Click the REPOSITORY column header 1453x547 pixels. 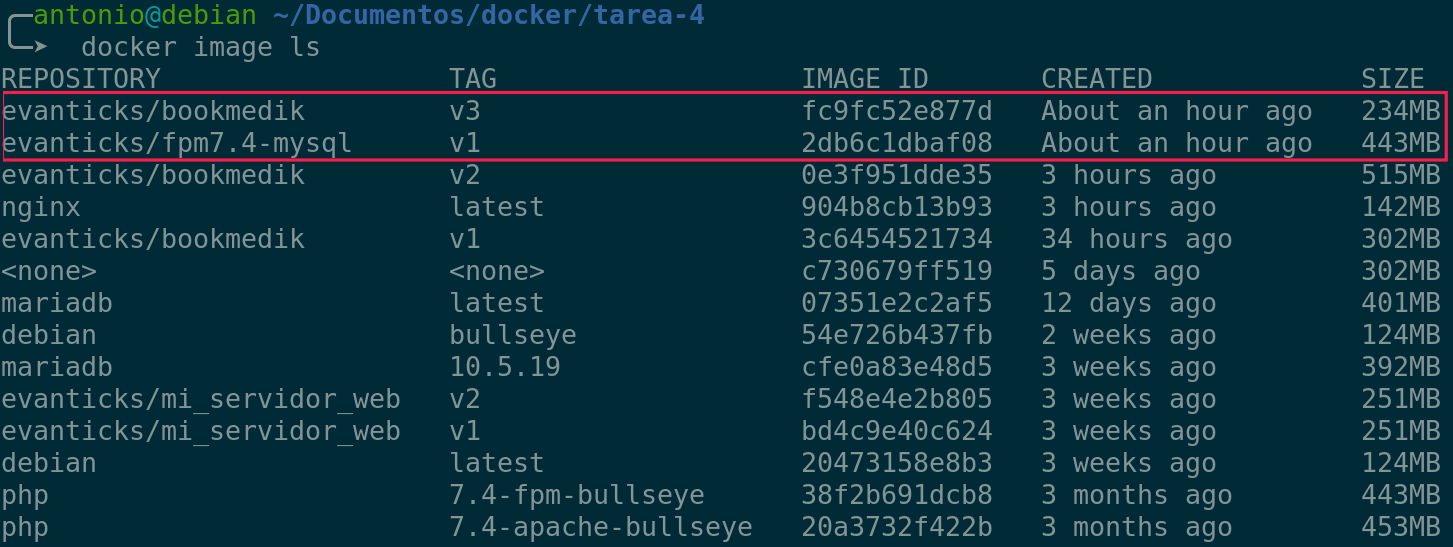click(x=80, y=79)
